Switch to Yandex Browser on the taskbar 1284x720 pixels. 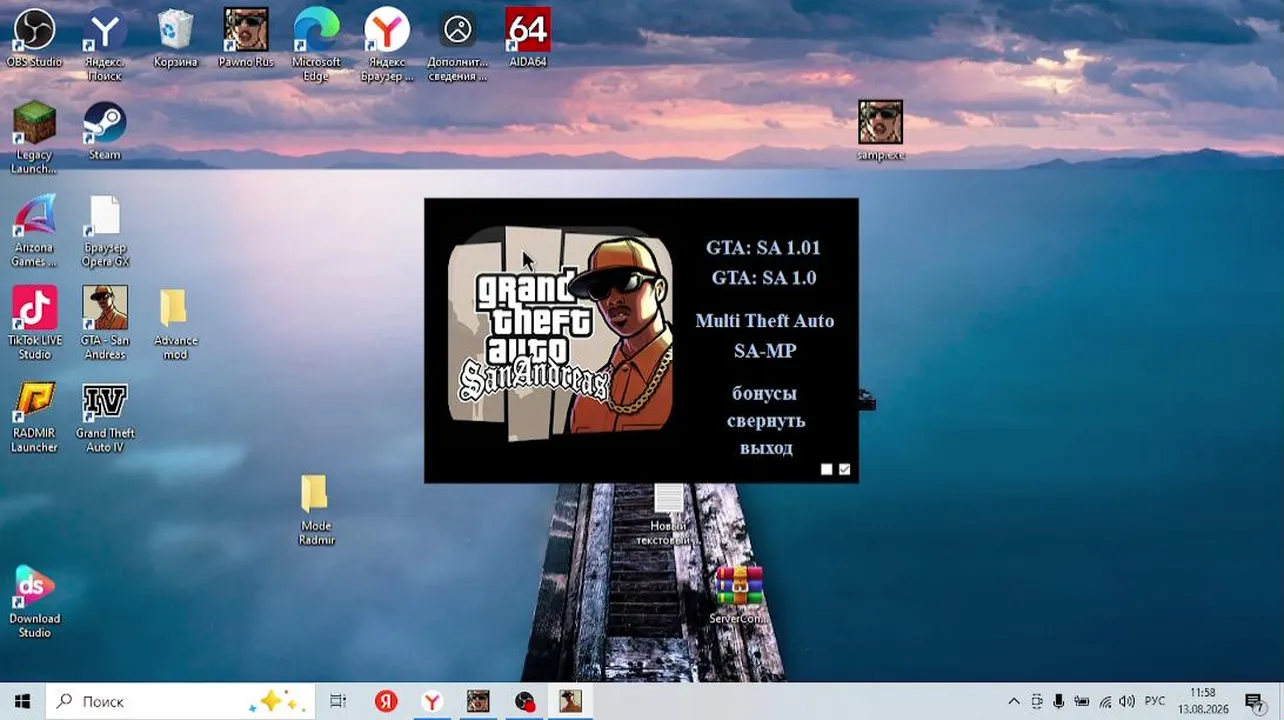(x=432, y=702)
